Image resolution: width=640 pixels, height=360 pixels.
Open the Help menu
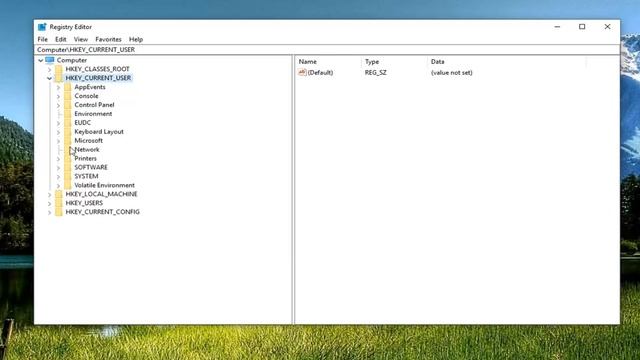pyautogui.click(x=136, y=40)
